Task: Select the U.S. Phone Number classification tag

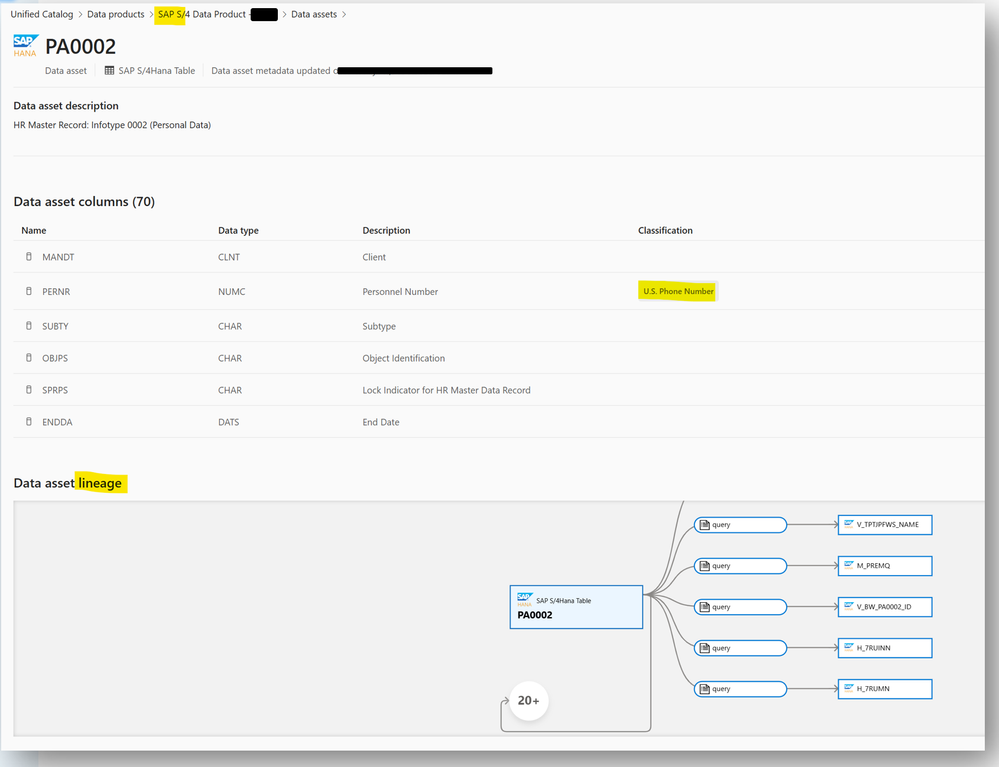Action: pos(678,291)
